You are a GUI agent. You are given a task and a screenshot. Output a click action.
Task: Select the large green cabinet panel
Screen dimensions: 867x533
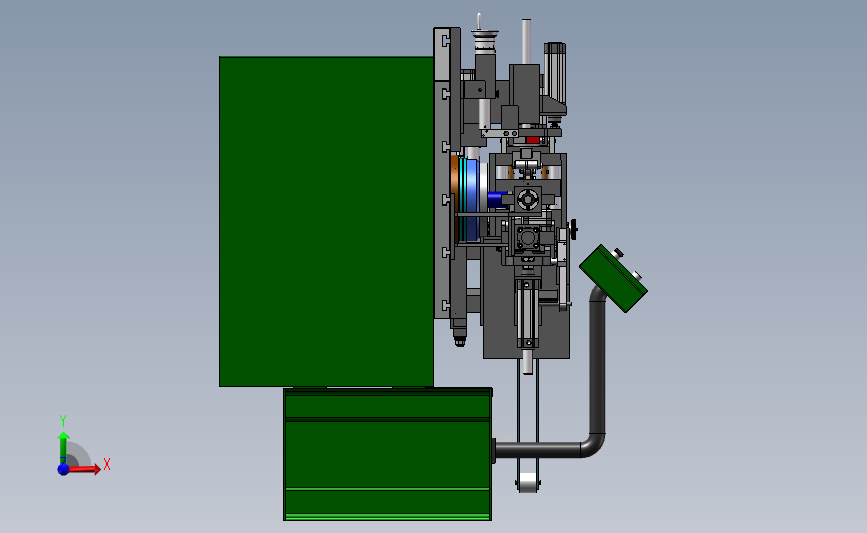pos(326,221)
